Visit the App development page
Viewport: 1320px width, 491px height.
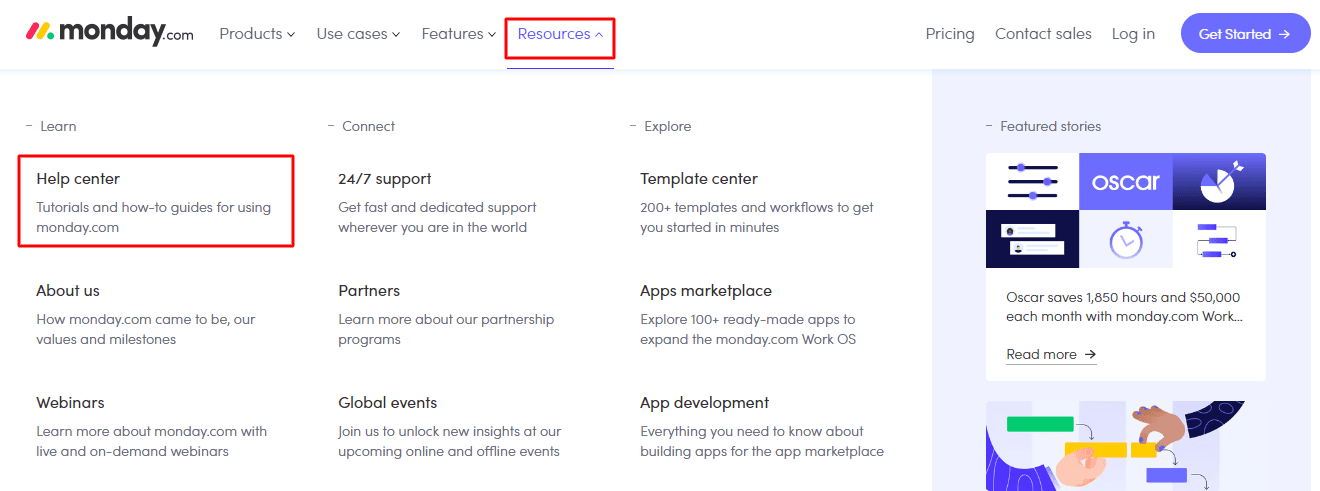coord(705,403)
